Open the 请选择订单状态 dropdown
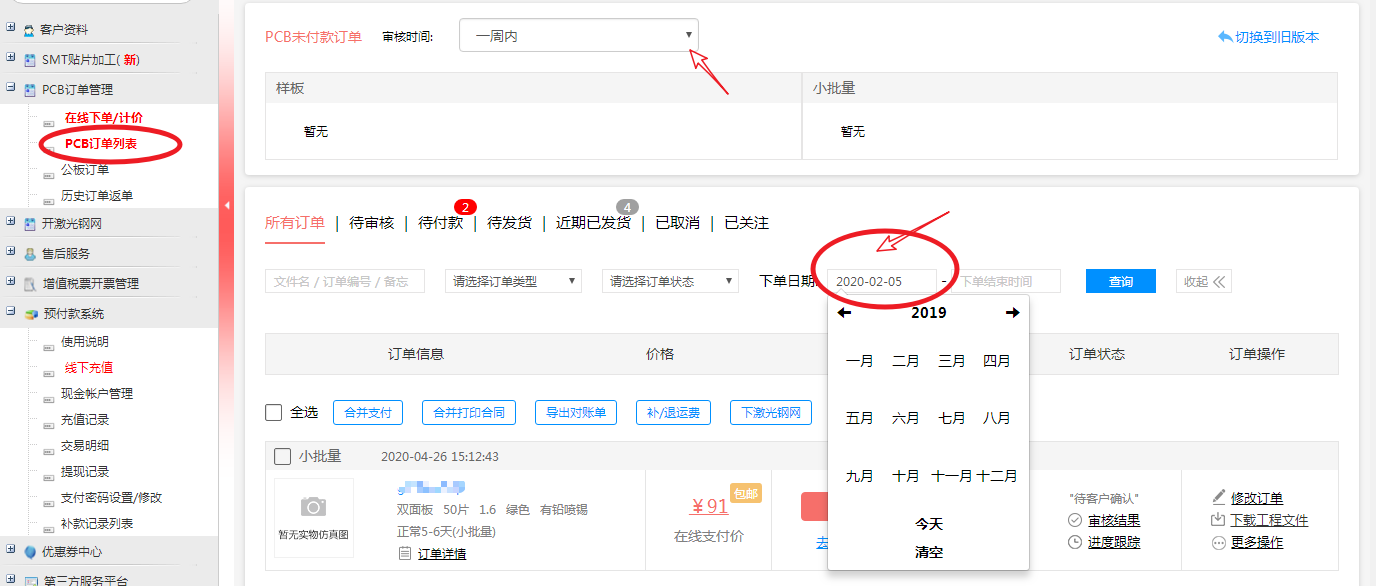 point(670,281)
